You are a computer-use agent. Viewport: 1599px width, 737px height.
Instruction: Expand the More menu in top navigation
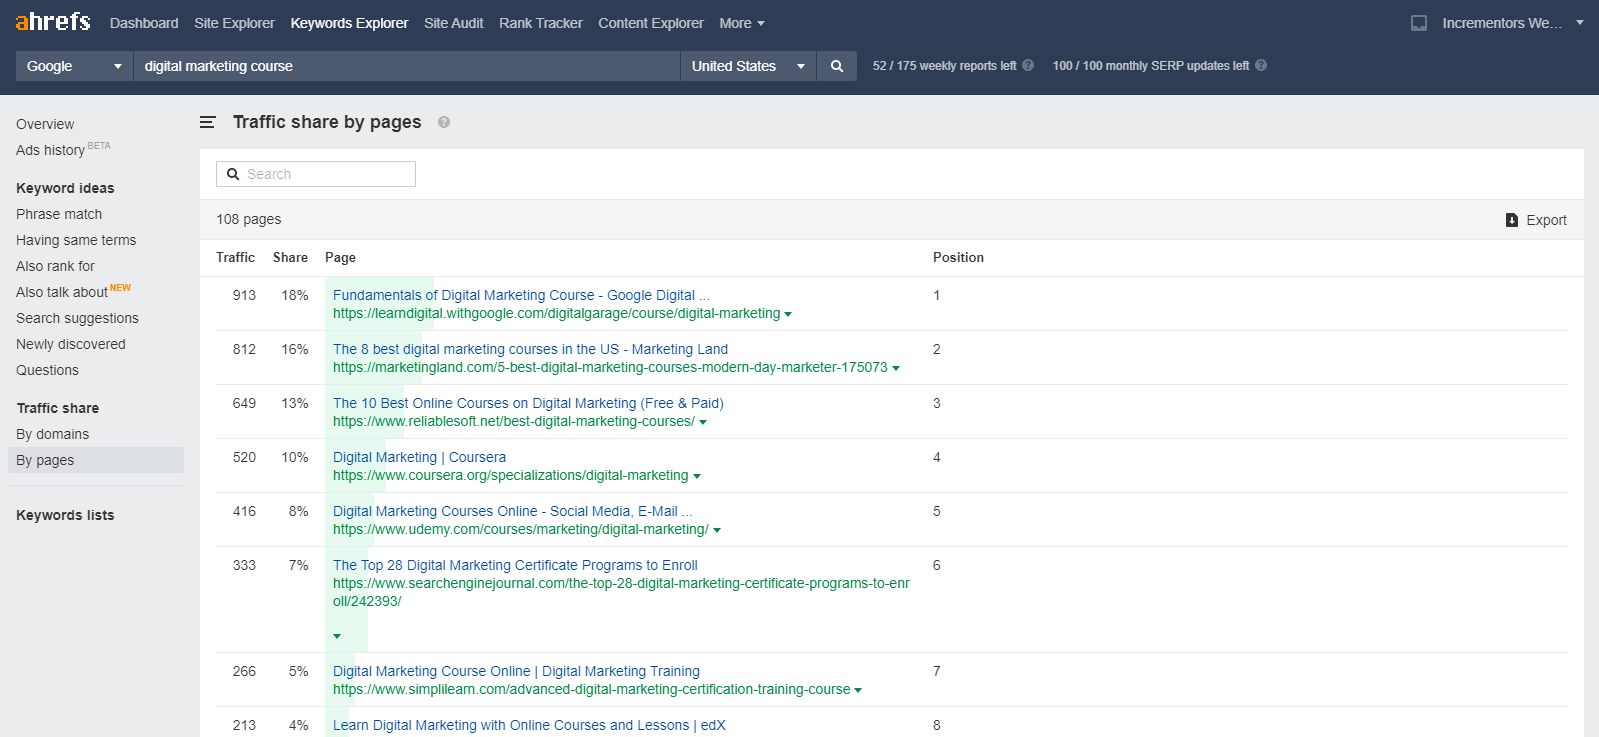pos(742,23)
